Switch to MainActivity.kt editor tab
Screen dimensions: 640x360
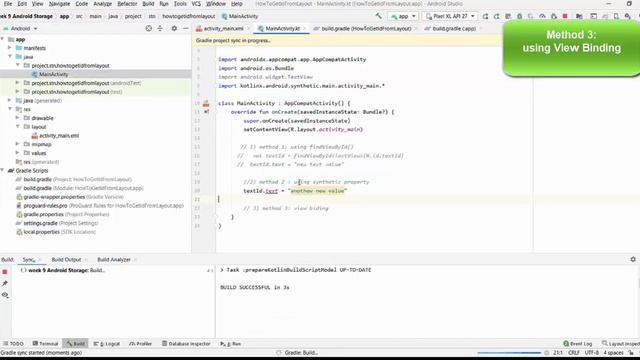[281, 29]
